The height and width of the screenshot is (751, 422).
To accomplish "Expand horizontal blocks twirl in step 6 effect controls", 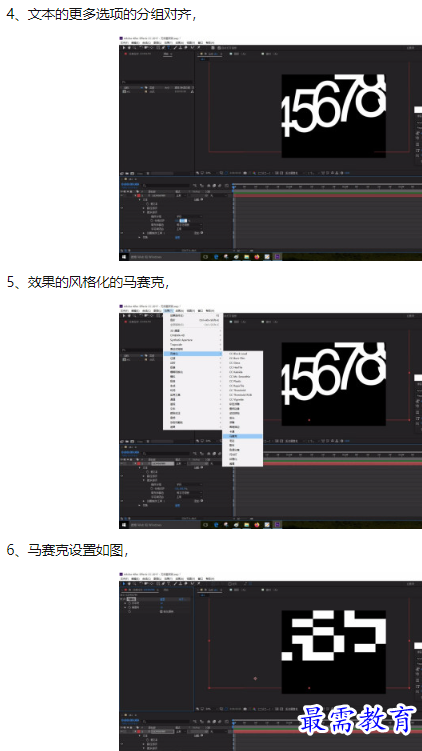I will [125, 603].
